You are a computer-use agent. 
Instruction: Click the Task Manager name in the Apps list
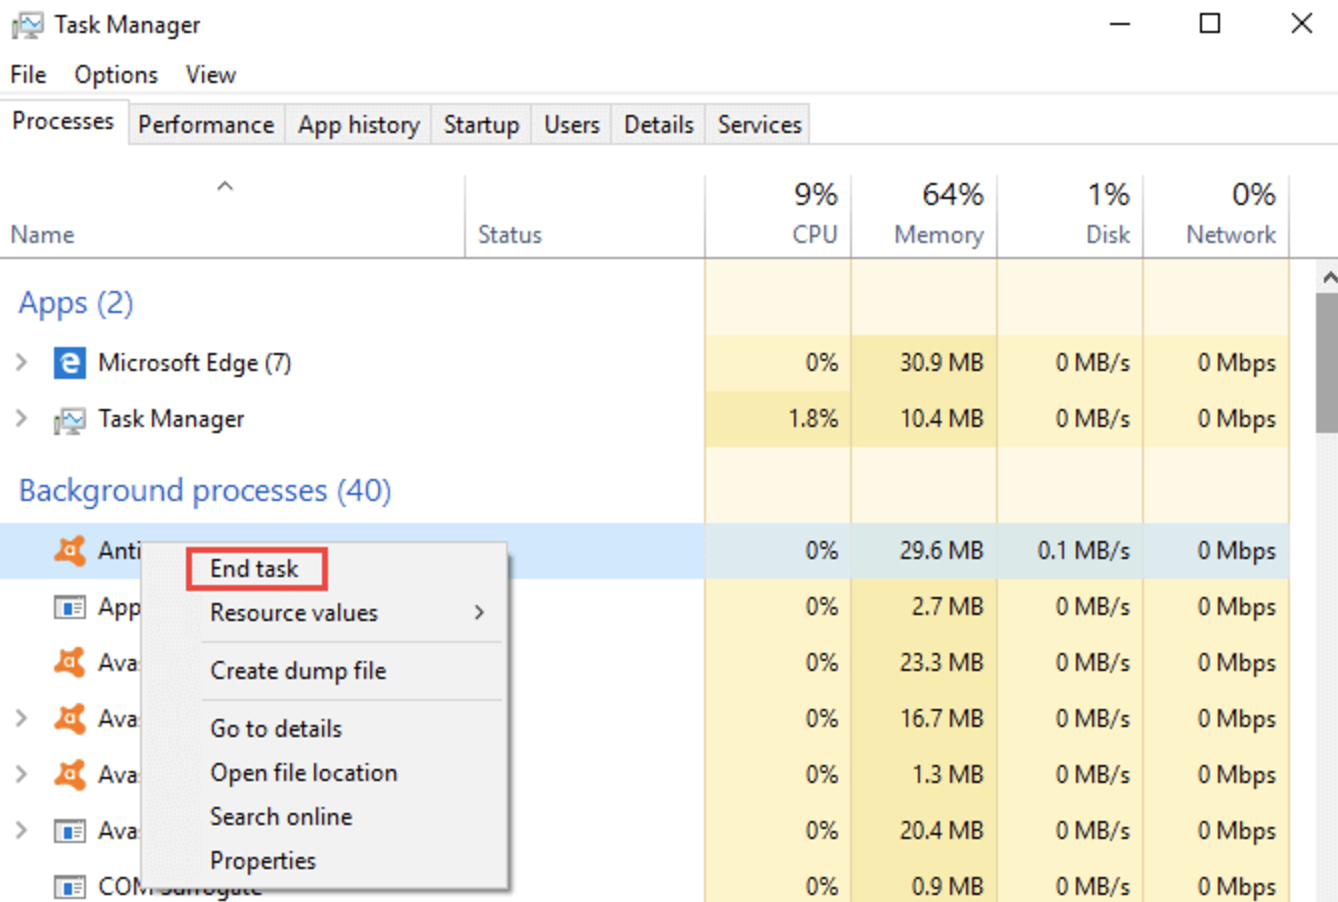[x=171, y=419]
